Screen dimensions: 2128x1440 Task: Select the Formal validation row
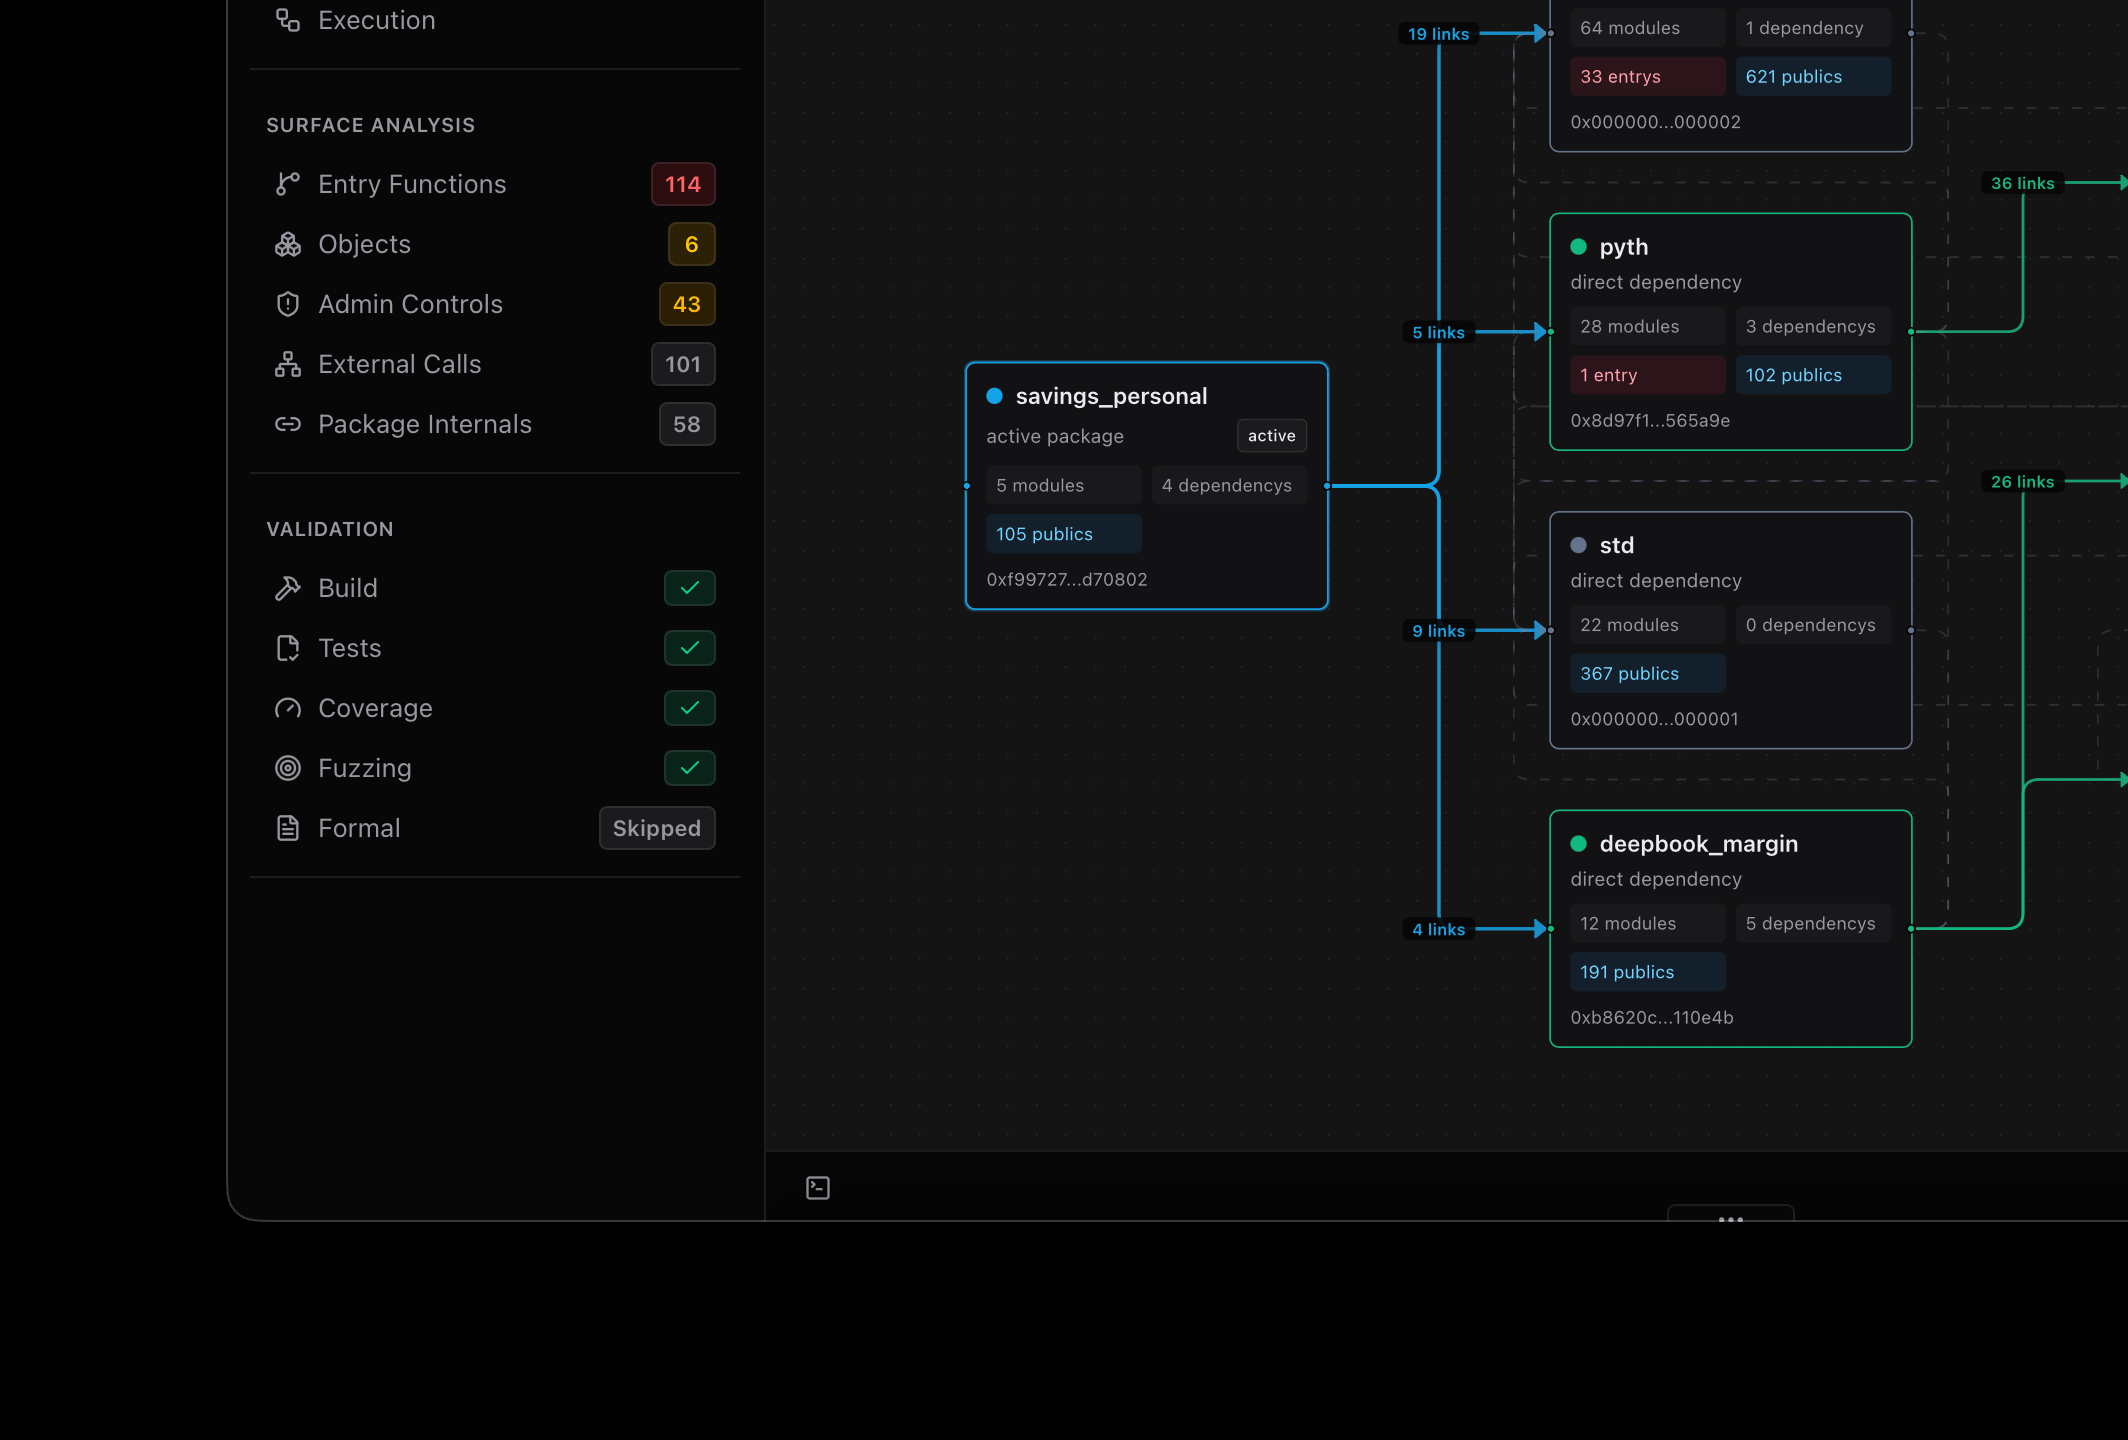[x=495, y=828]
